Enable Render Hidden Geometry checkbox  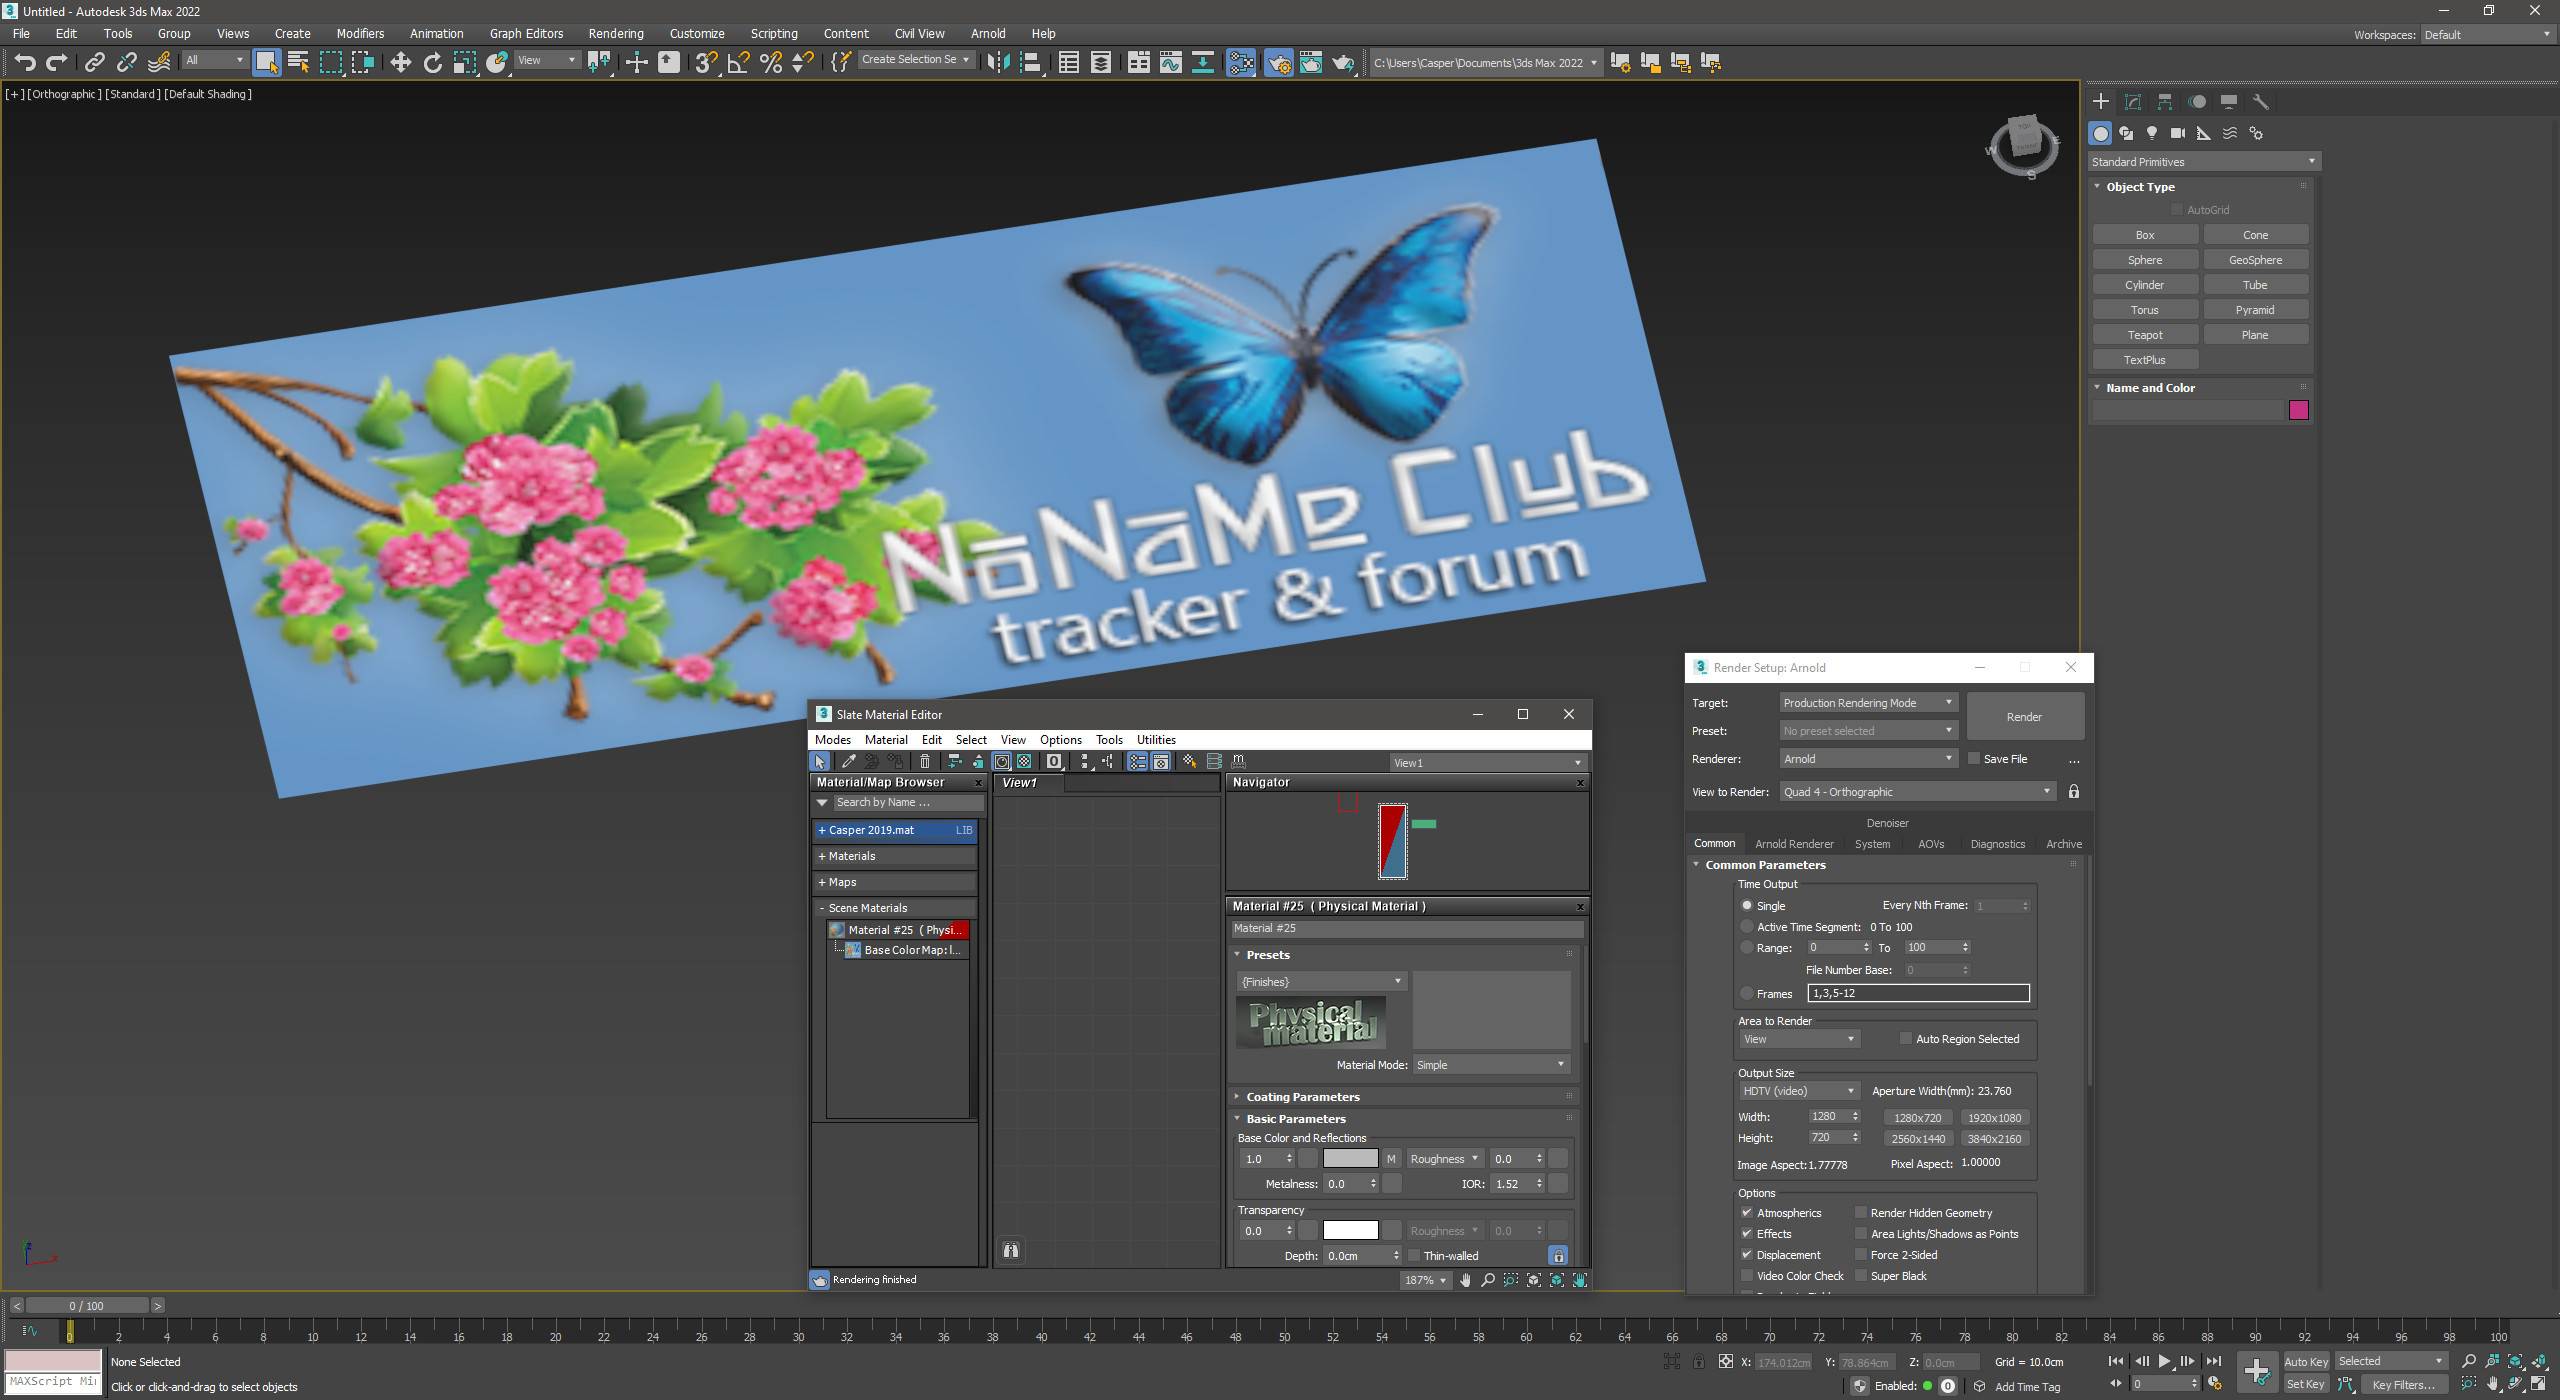[1861, 1213]
